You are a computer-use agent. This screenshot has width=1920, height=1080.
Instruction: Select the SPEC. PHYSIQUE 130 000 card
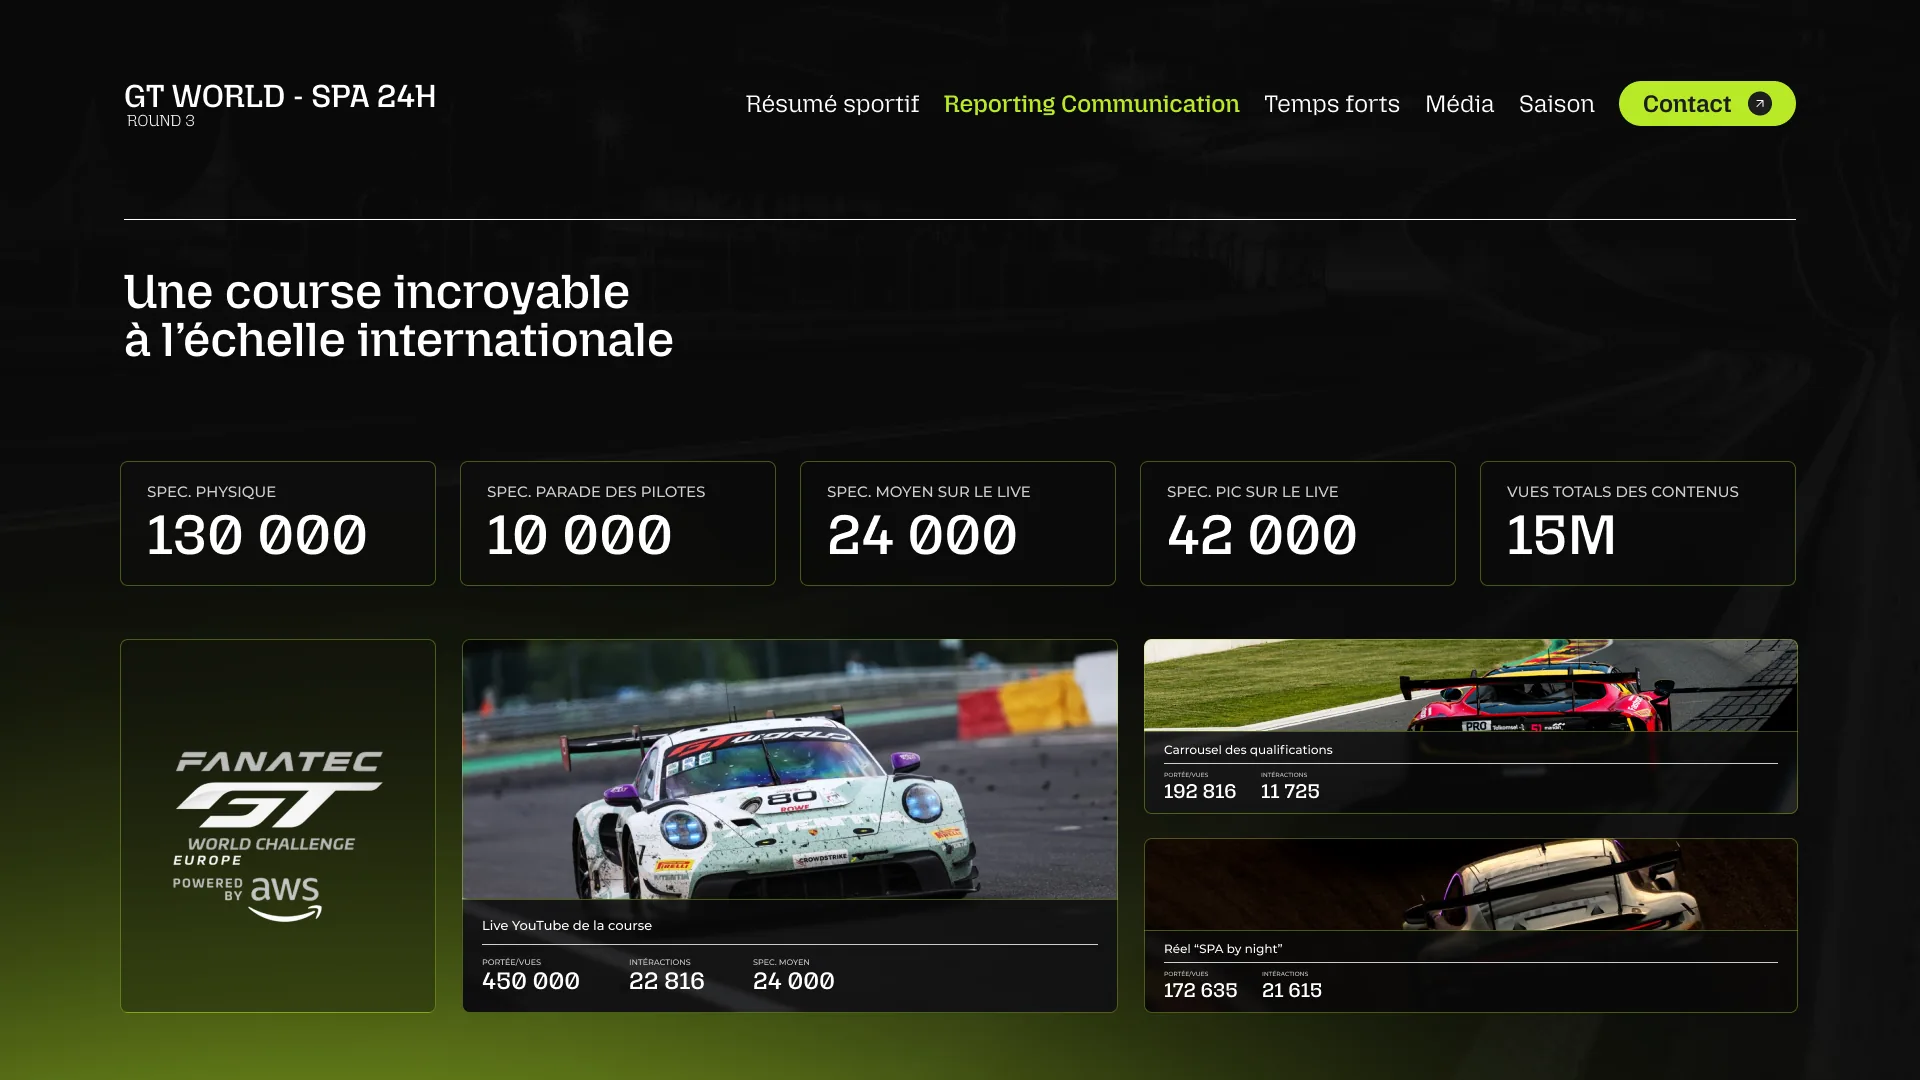click(278, 523)
